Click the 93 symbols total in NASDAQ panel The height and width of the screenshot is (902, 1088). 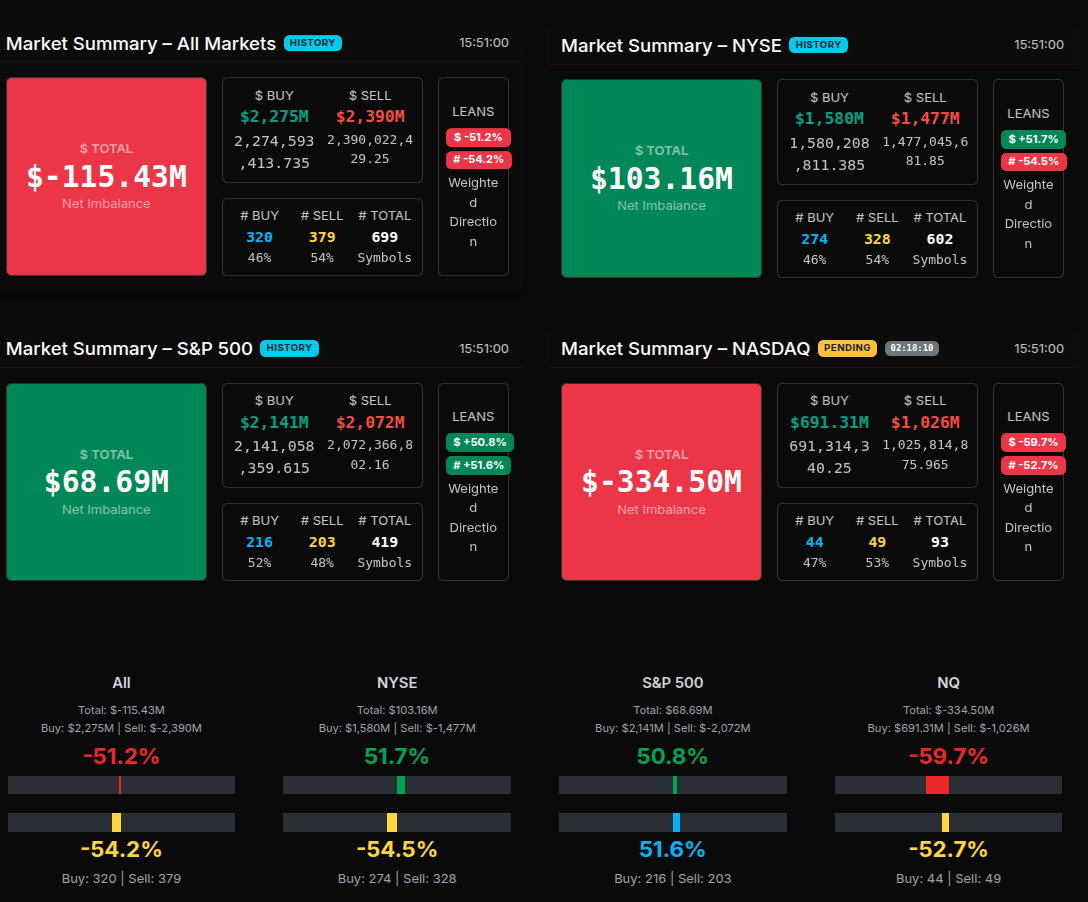pos(939,542)
